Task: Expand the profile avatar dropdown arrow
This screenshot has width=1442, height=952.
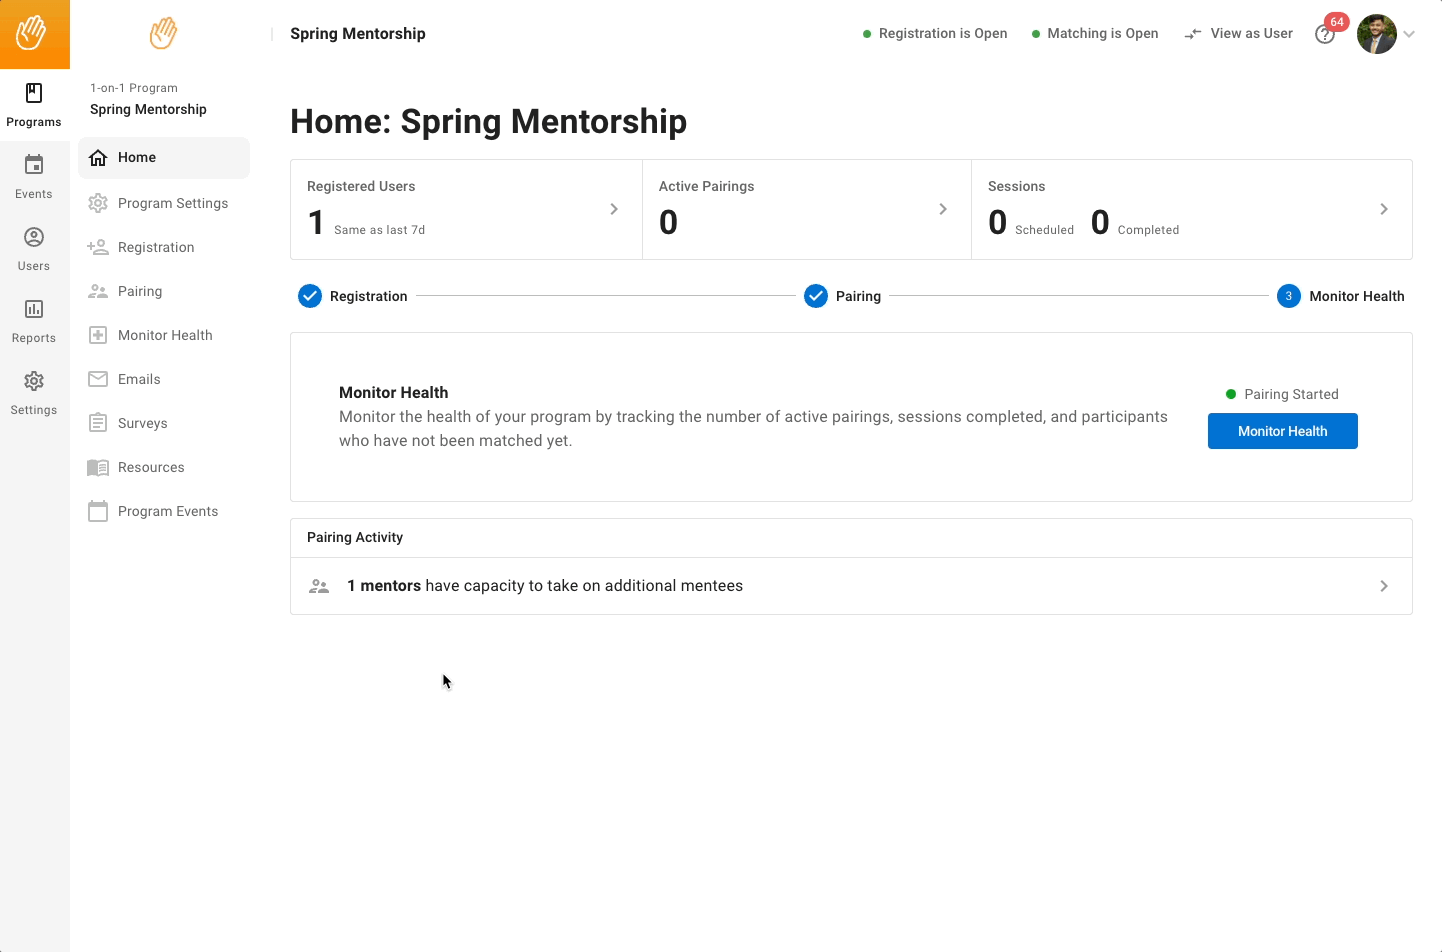Action: [x=1409, y=34]
